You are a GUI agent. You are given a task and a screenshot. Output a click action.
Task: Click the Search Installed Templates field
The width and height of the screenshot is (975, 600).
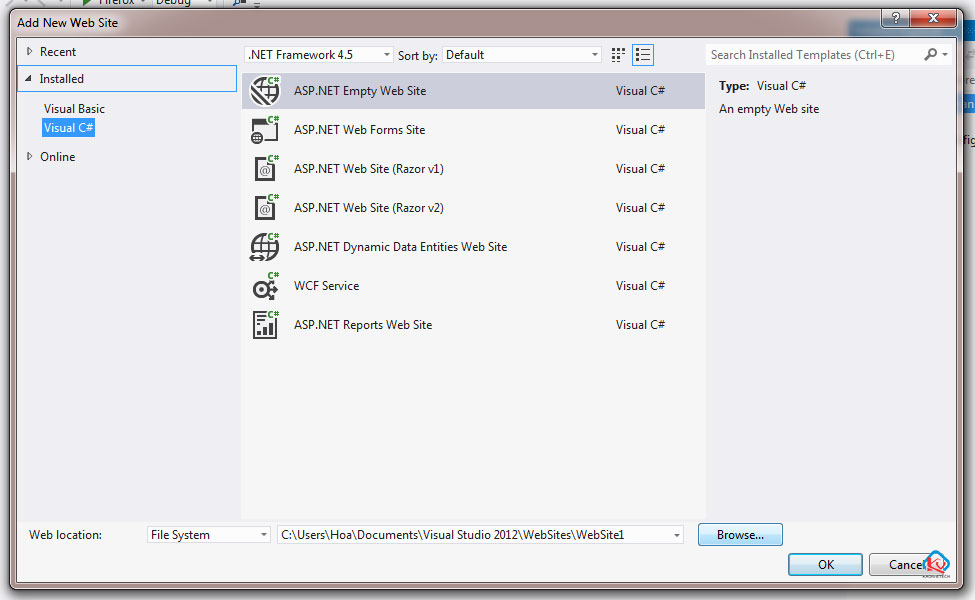(x=815, y=55)
